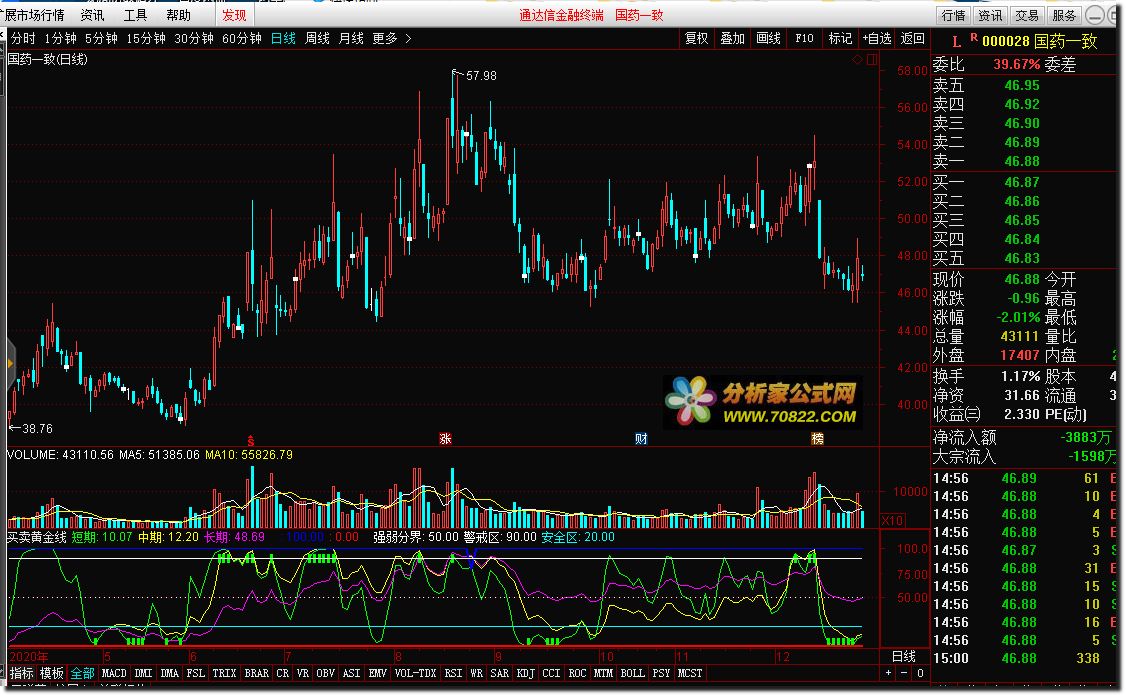Click the 叠加 overlay button

pos(732,39)
